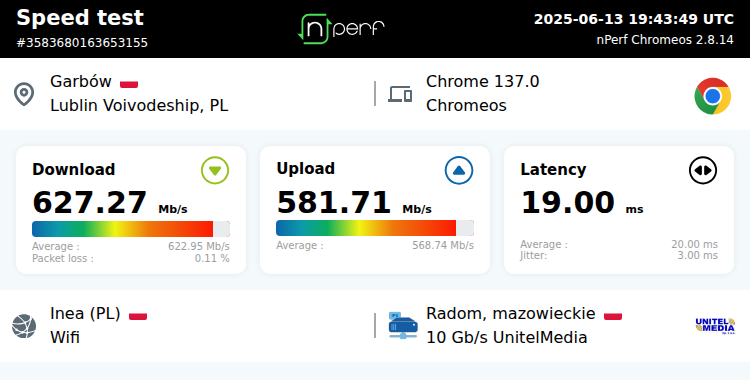
Task: Click the Speed test title
Action: [x=80, y=18]
